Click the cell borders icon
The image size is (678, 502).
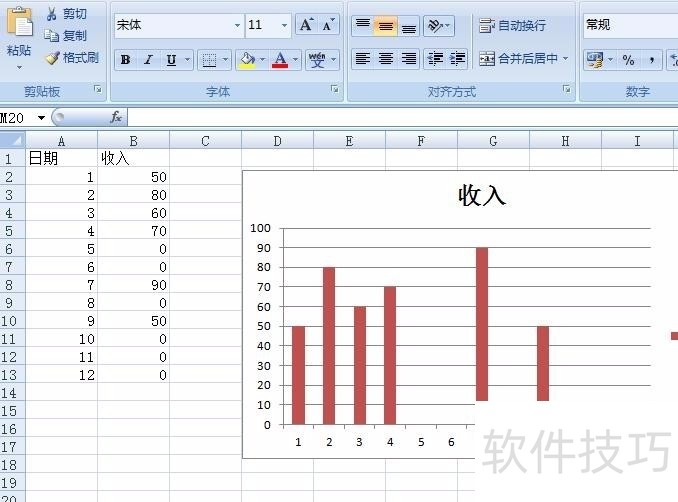(209, 60)
